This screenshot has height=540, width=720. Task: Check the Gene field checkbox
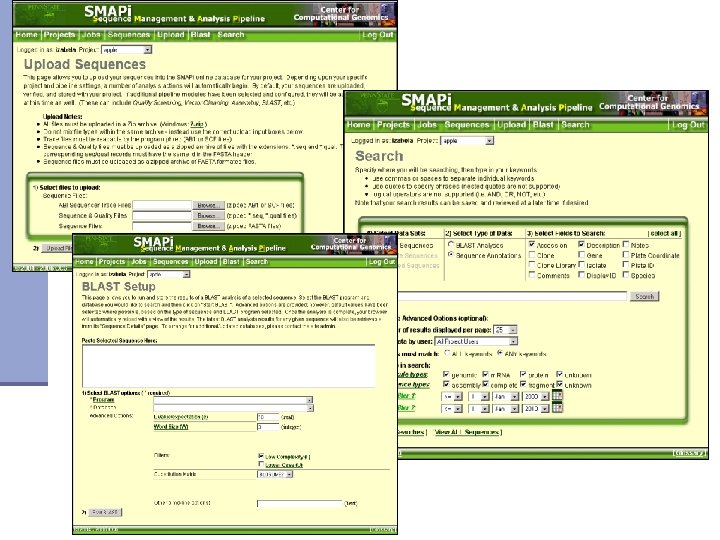click(581, 254)
